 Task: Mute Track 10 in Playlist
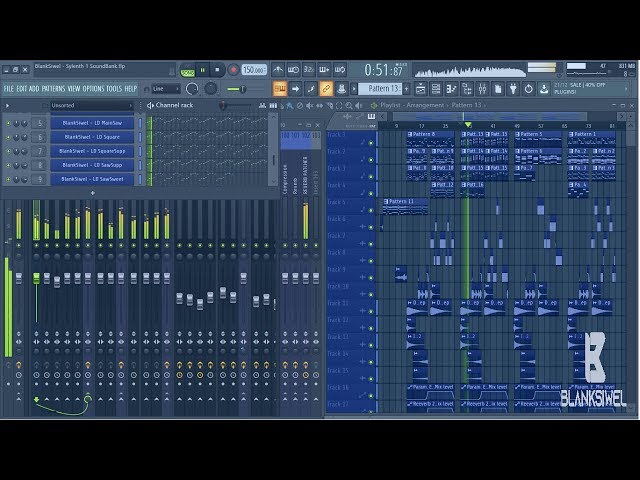pos(371,294)
